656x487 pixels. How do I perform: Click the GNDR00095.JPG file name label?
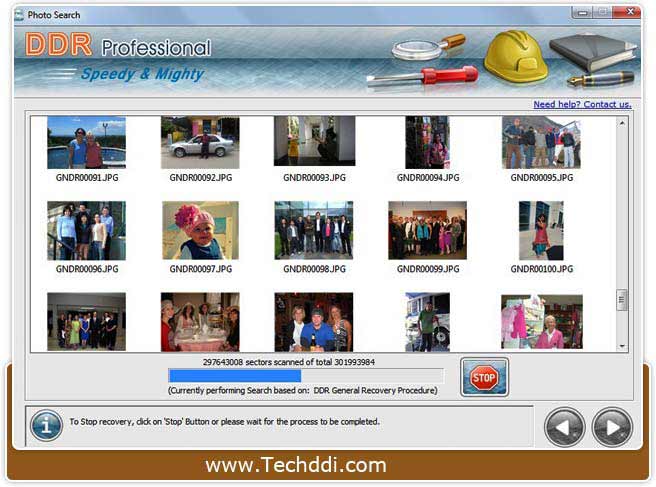(x=542, y=177)
